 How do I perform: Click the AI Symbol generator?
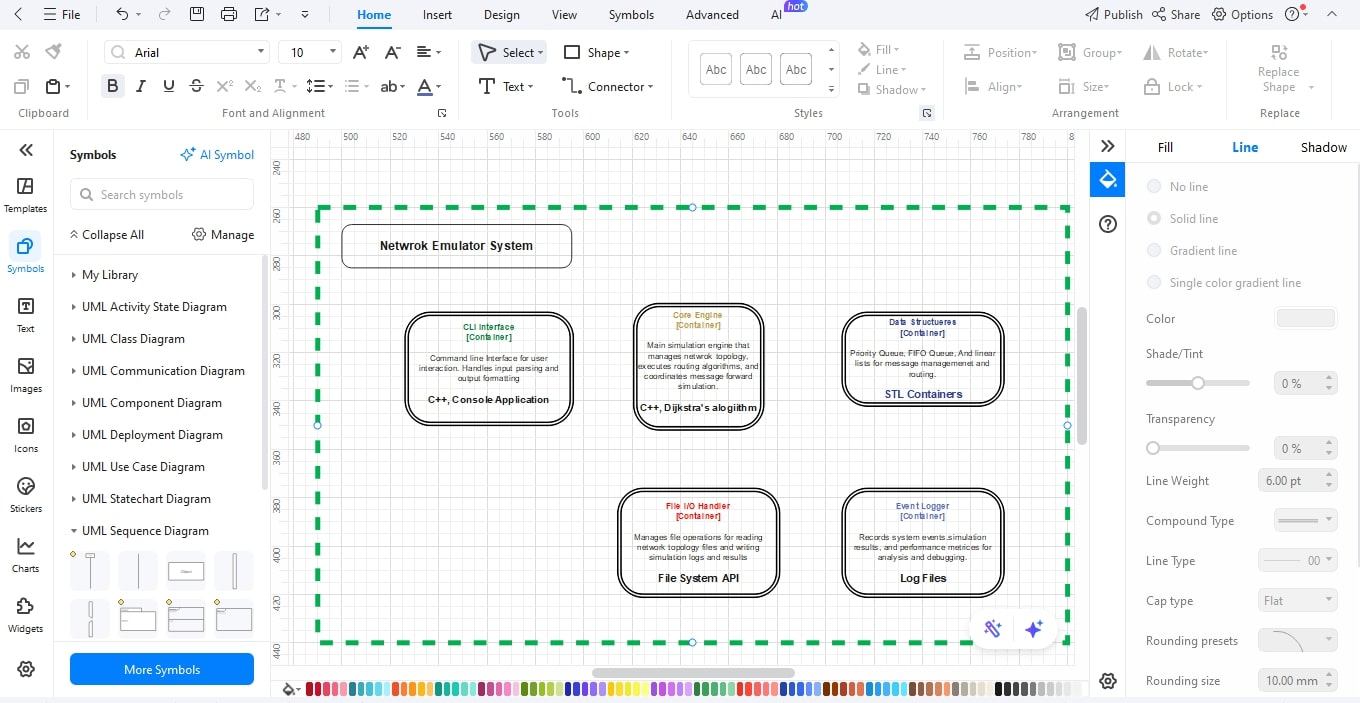(x=217, y=154)
